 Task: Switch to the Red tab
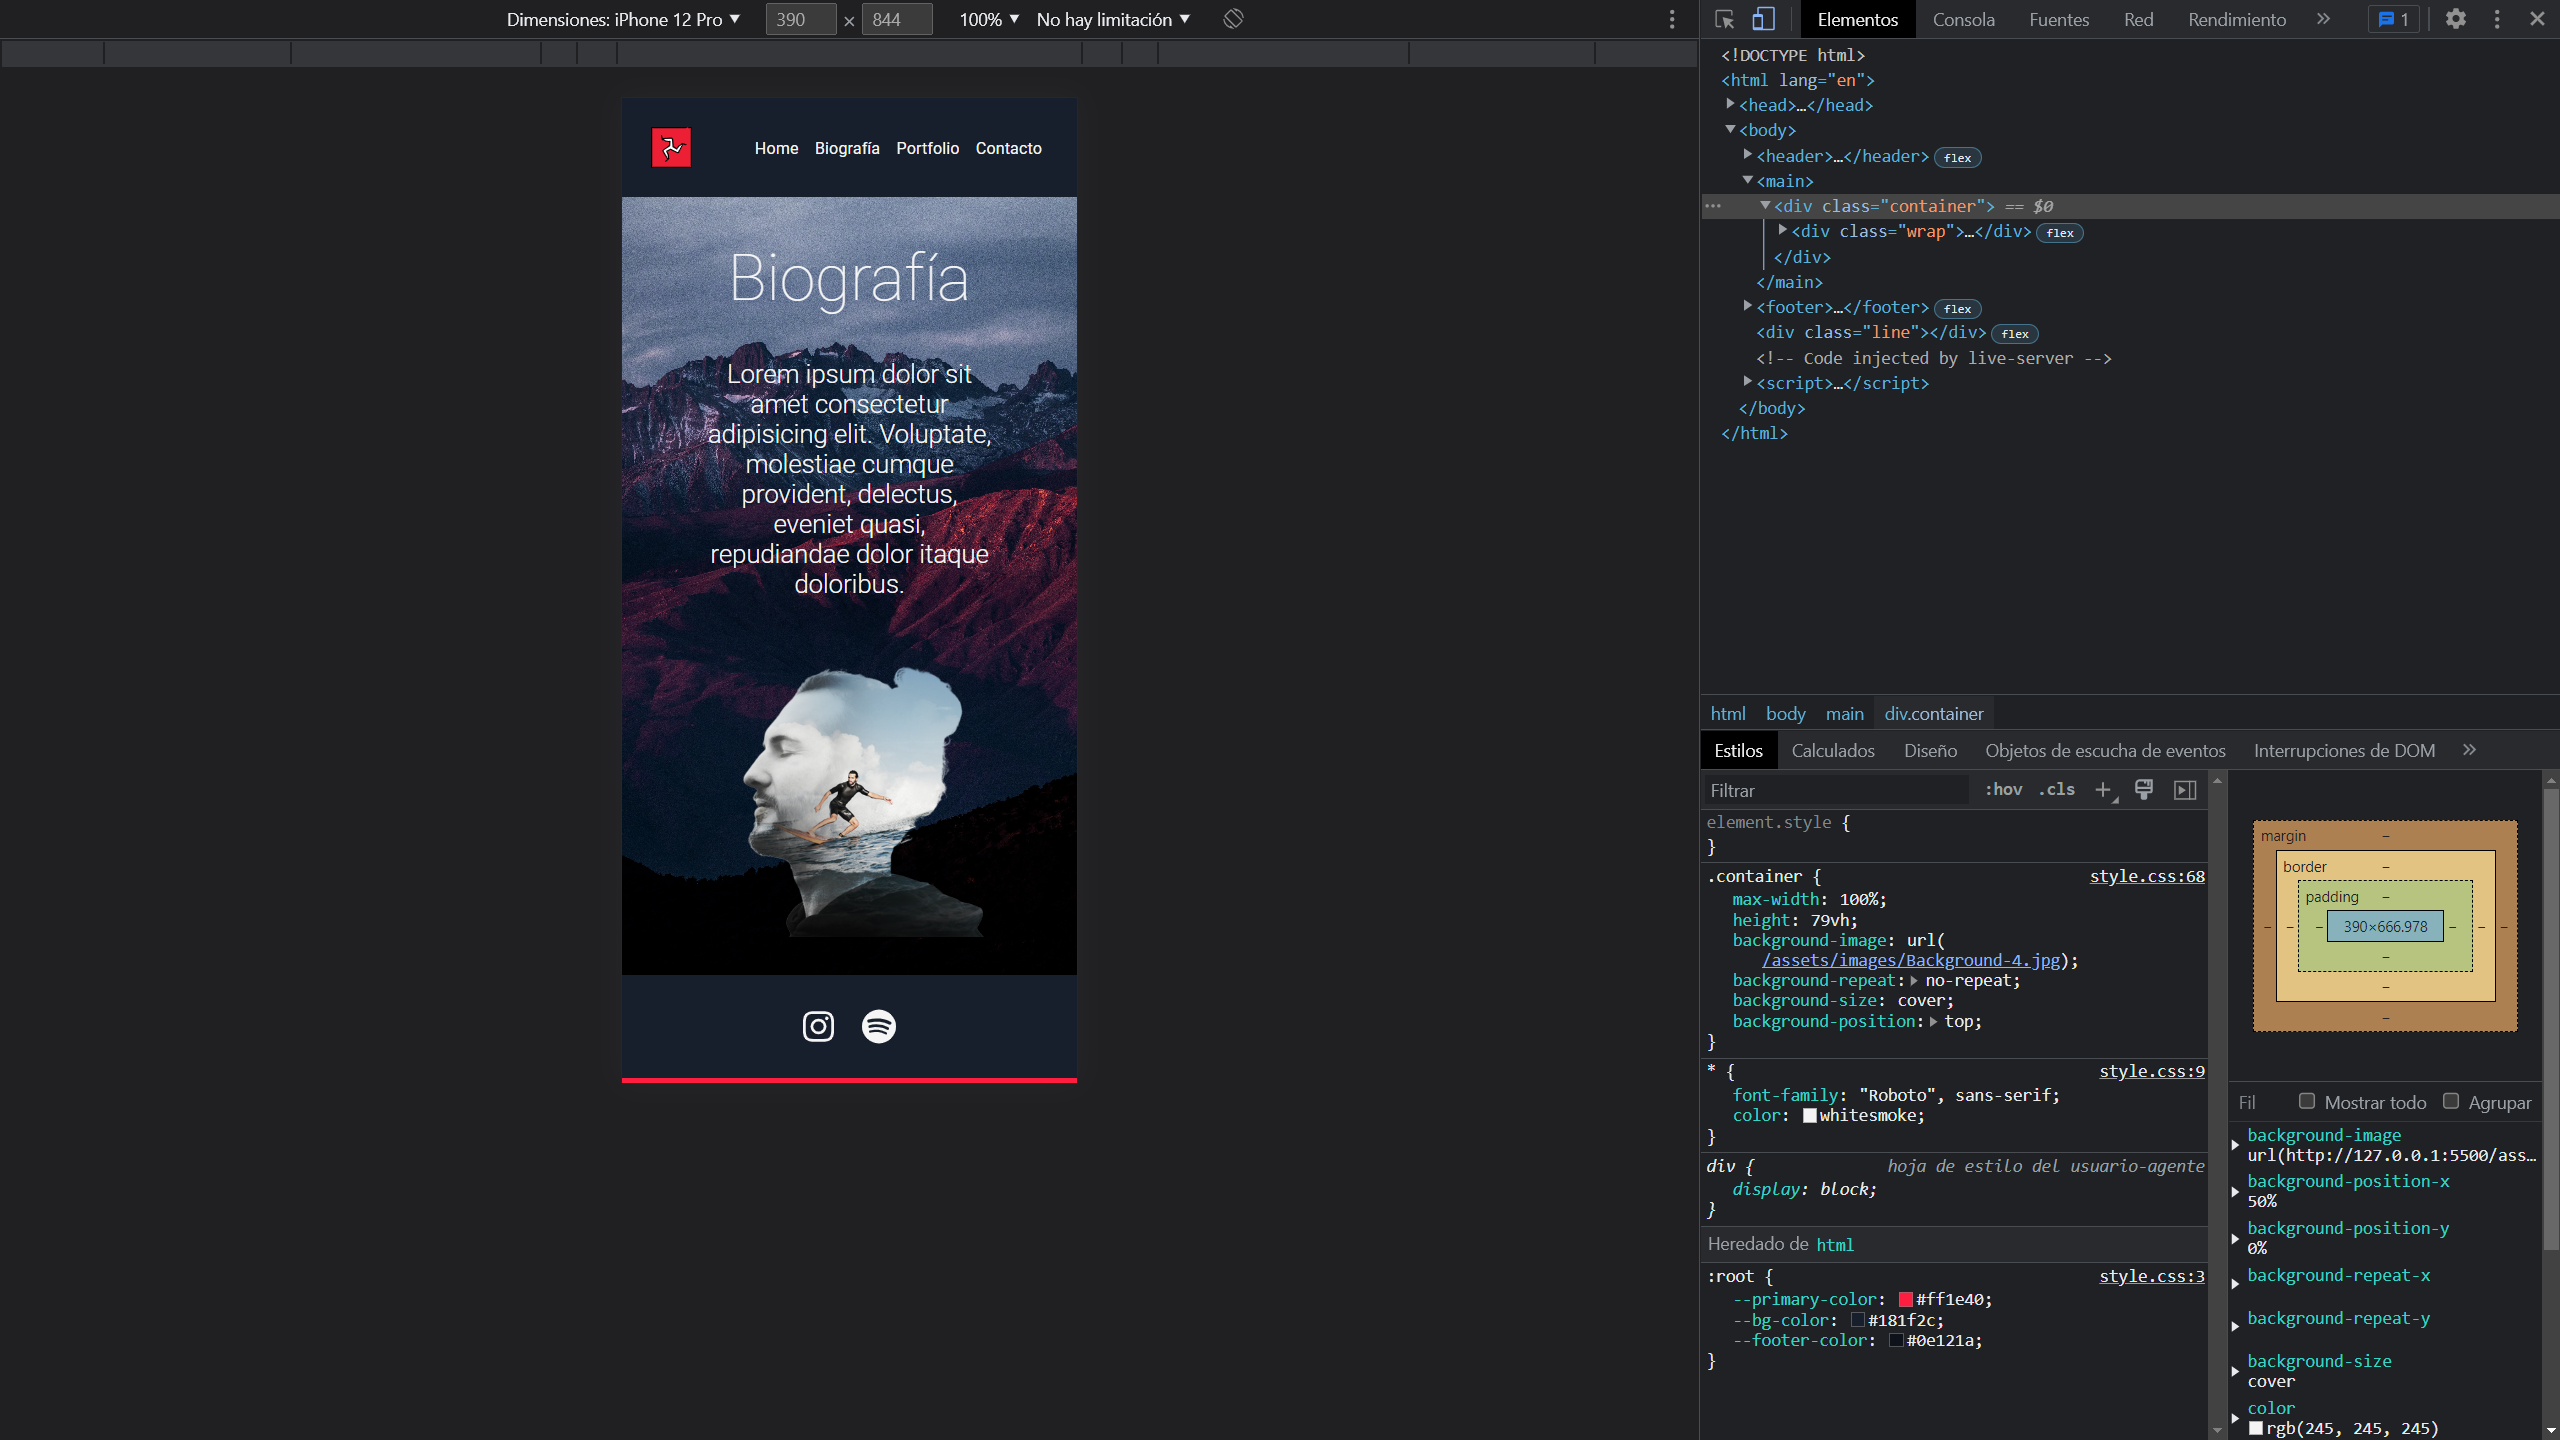[x=2138, y=19]
